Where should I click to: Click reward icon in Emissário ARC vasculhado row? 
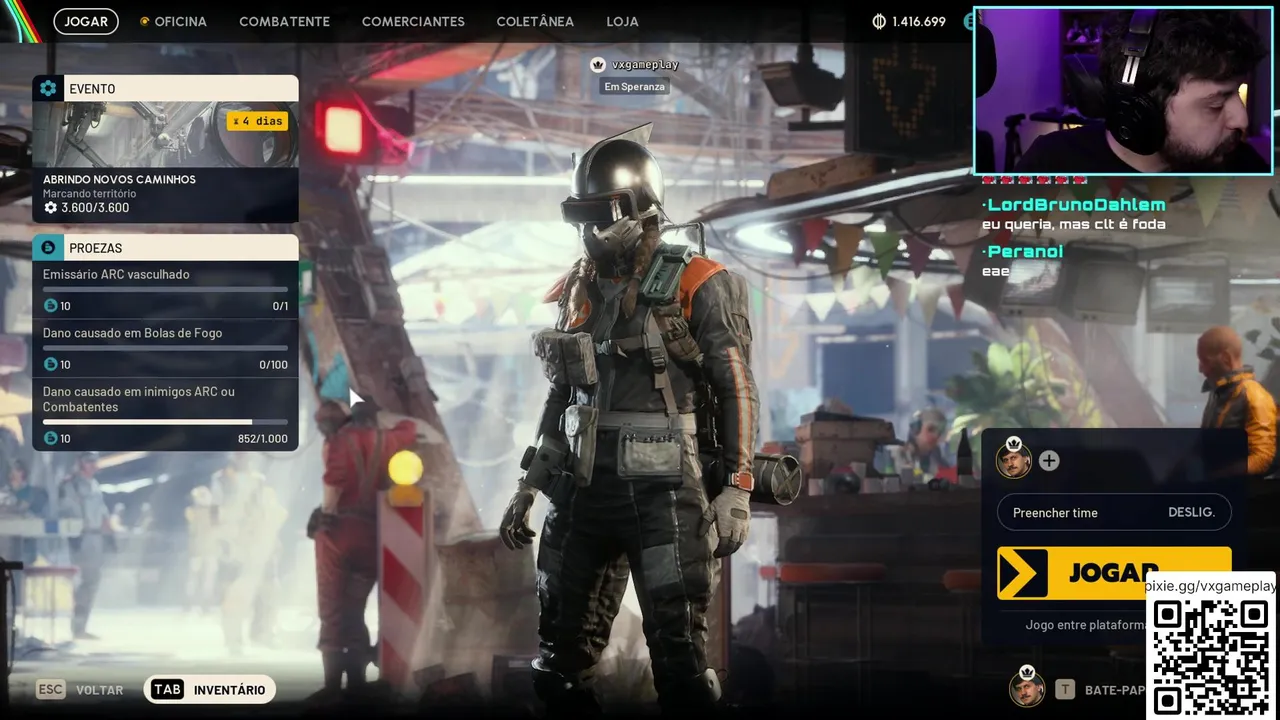pyautogui.click(x=50, y=305)
